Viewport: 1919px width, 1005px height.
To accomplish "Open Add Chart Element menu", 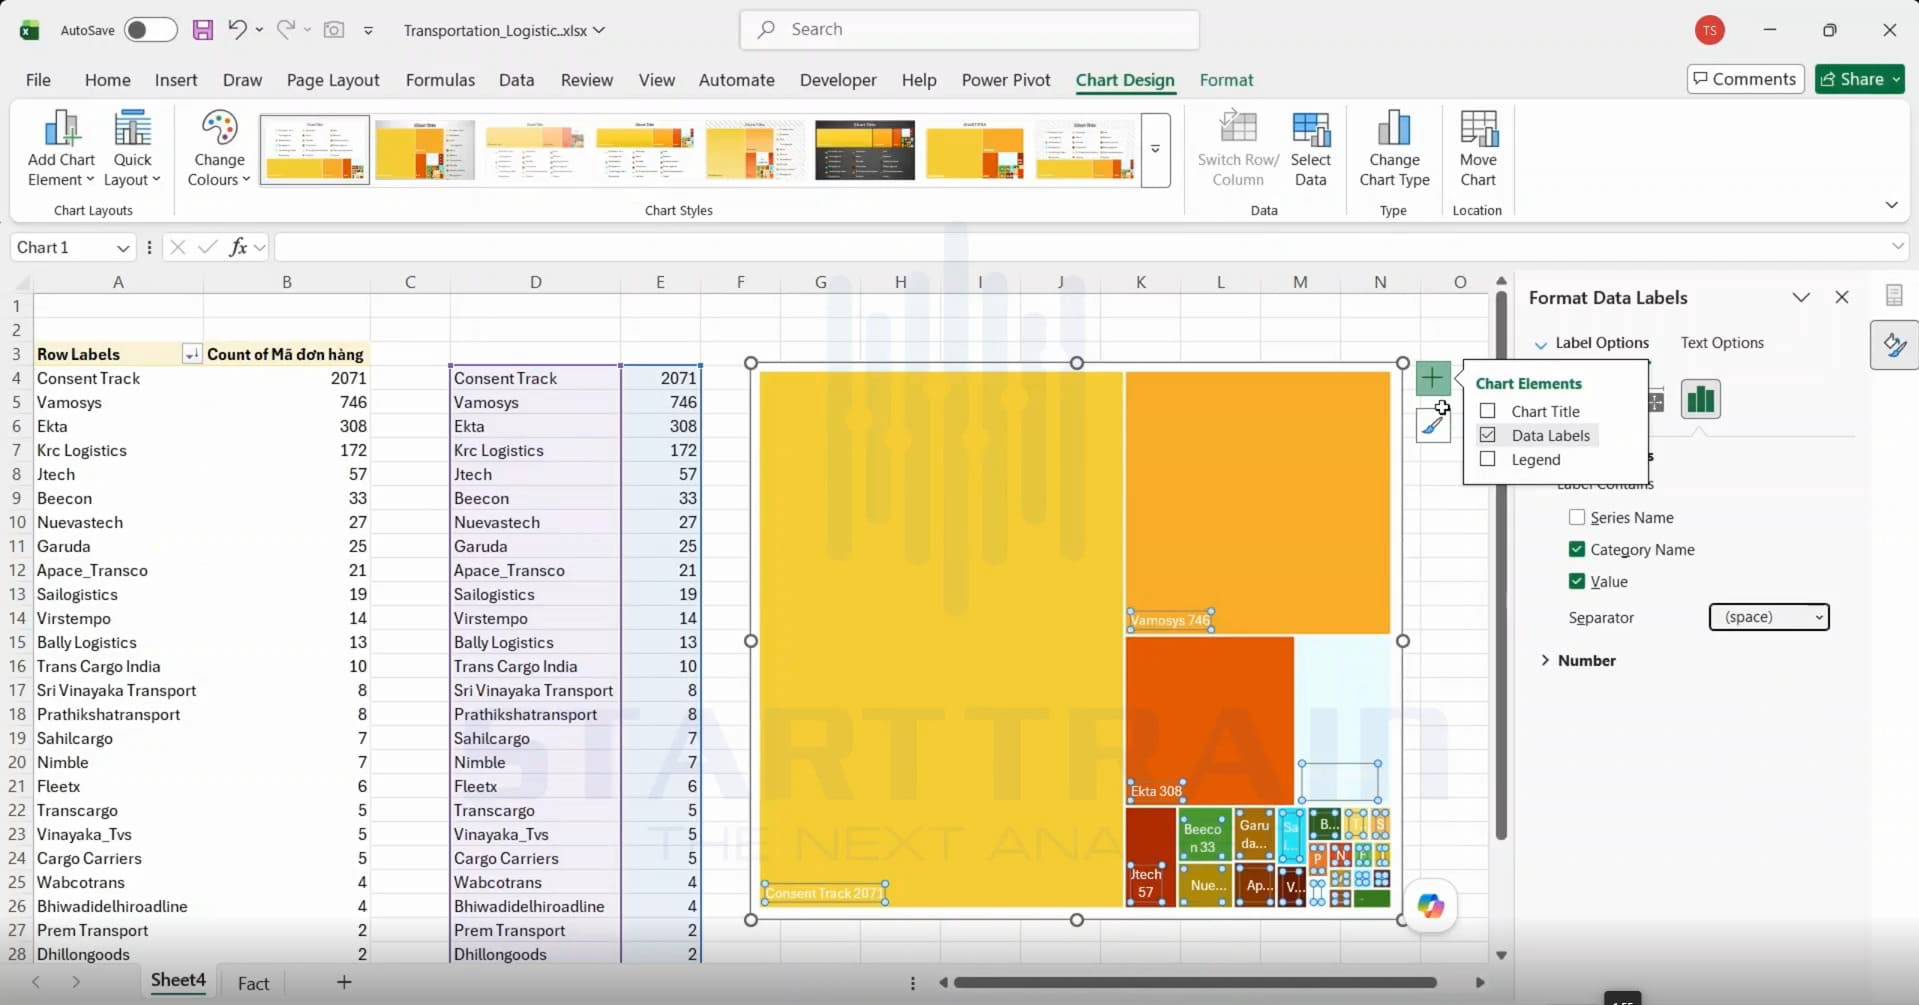I will tap(61, 149).
